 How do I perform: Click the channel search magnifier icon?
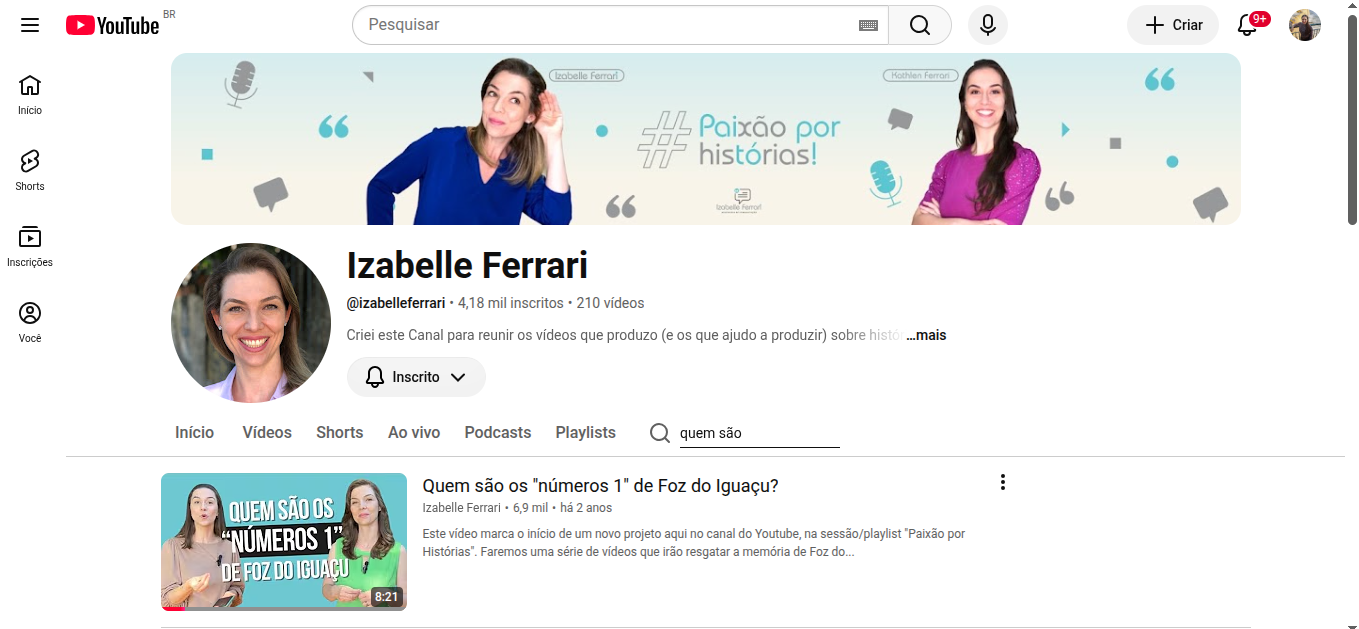pyautogui.click(x=660, y=433)
